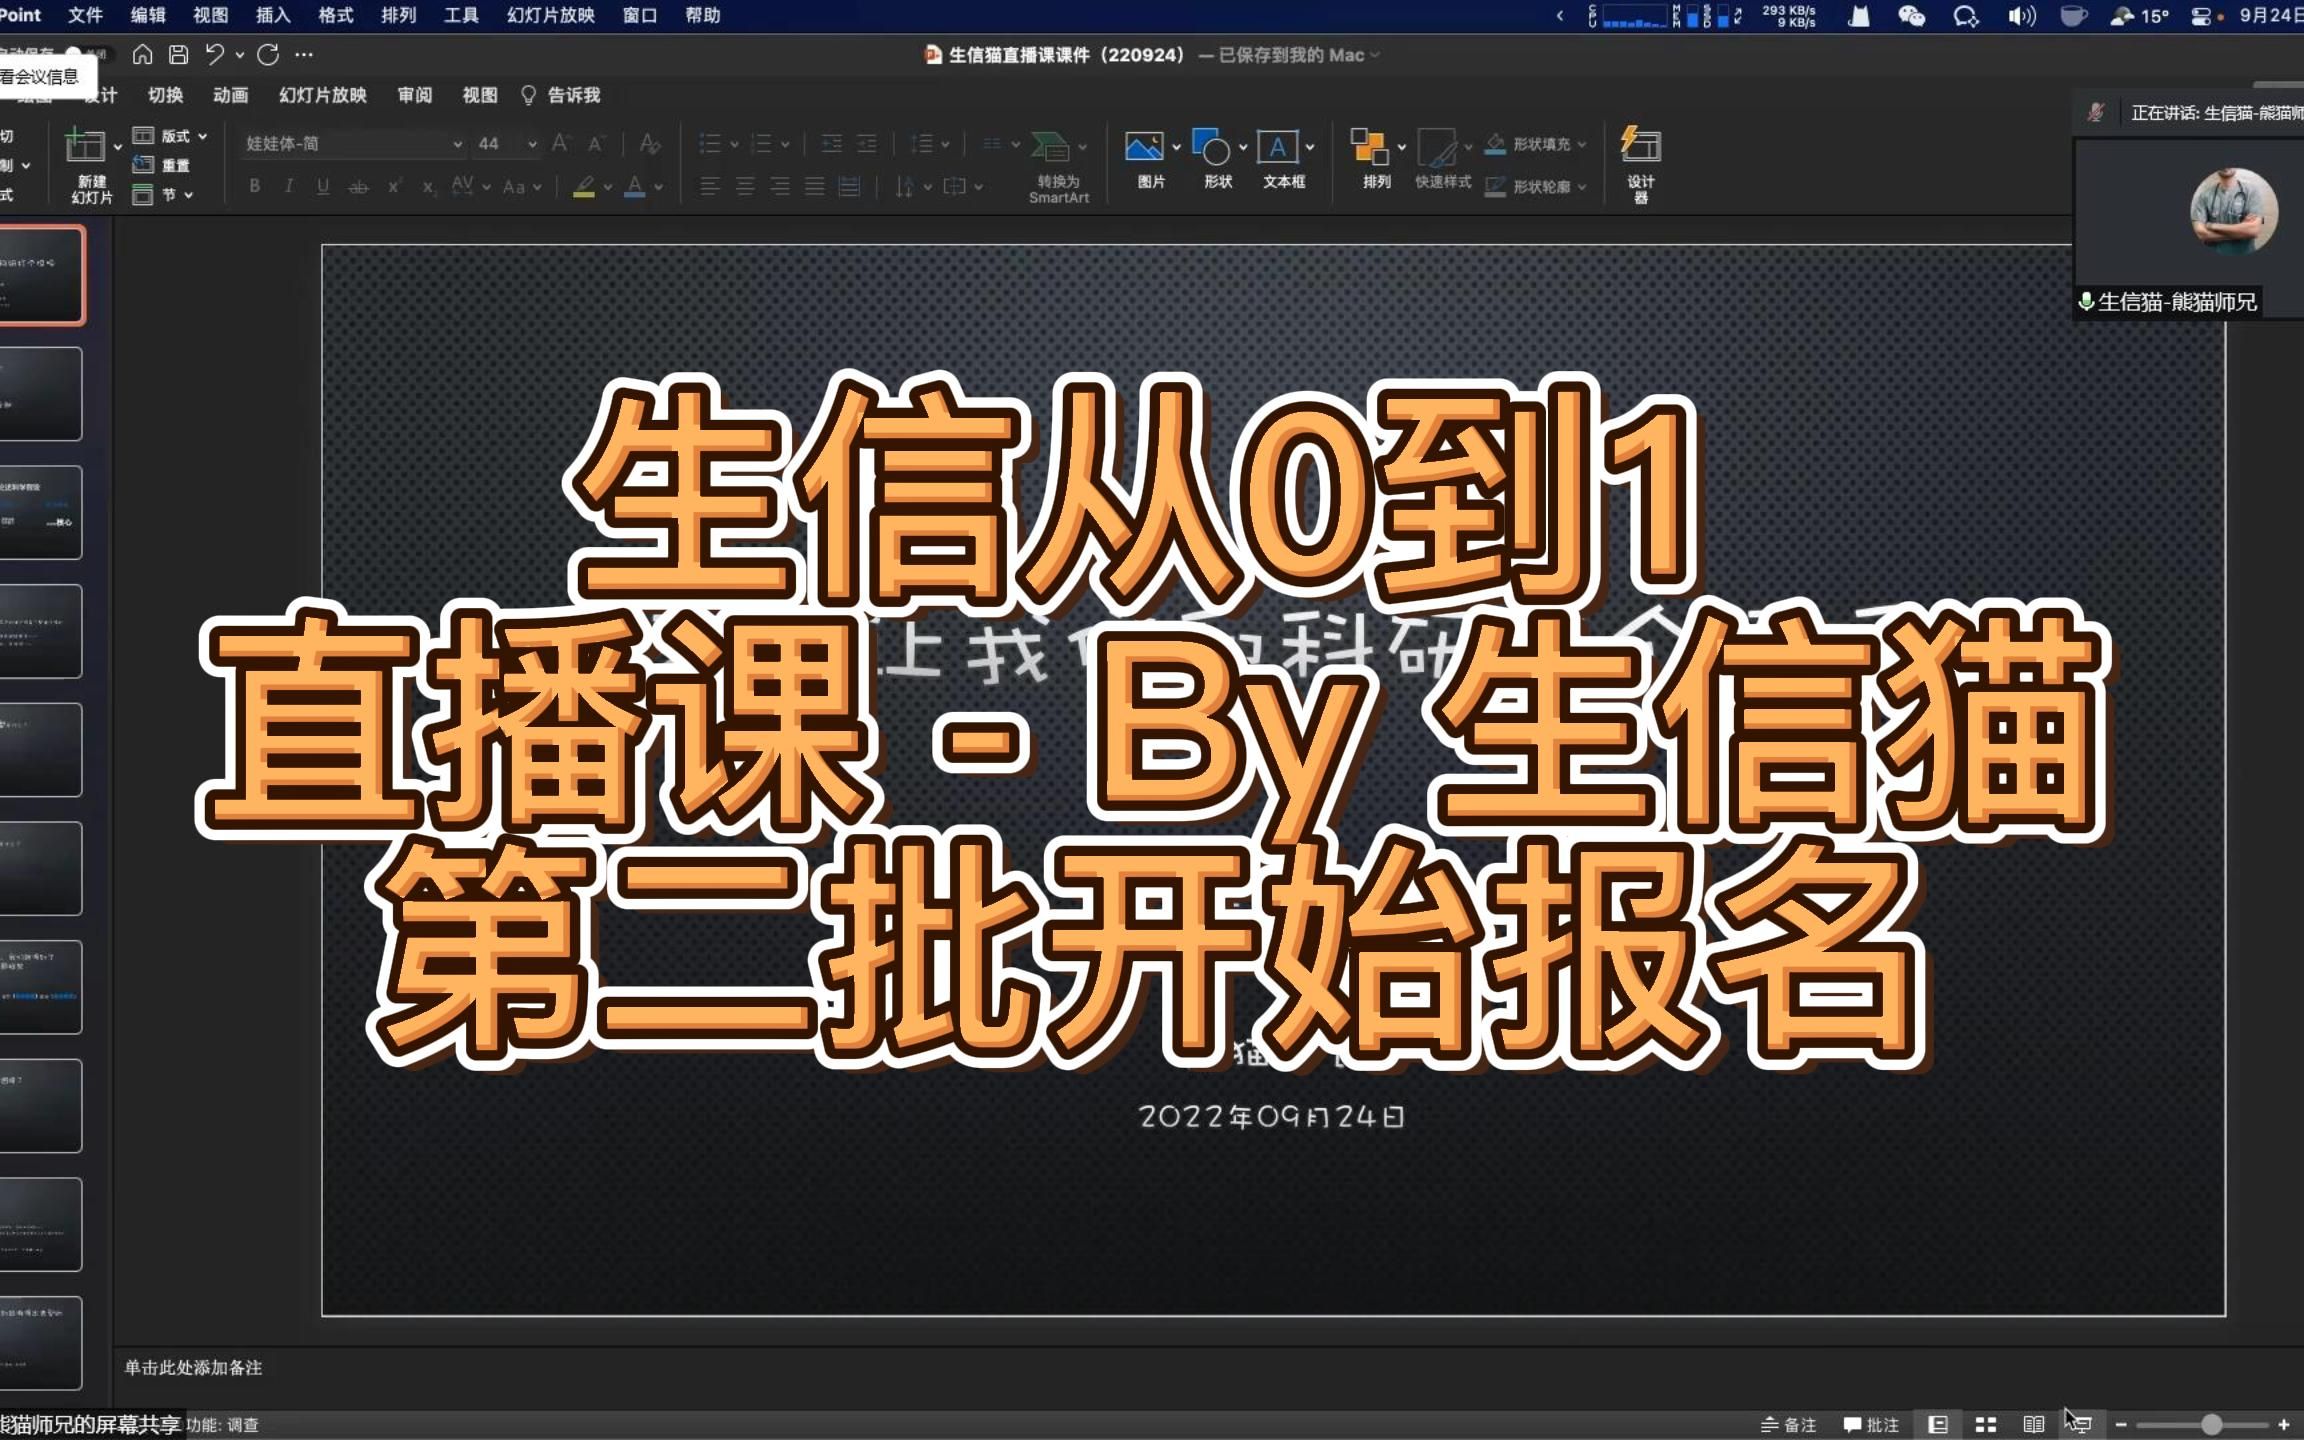
Task: Open the highlight color dropdown arrow
Action: [607, 187]
